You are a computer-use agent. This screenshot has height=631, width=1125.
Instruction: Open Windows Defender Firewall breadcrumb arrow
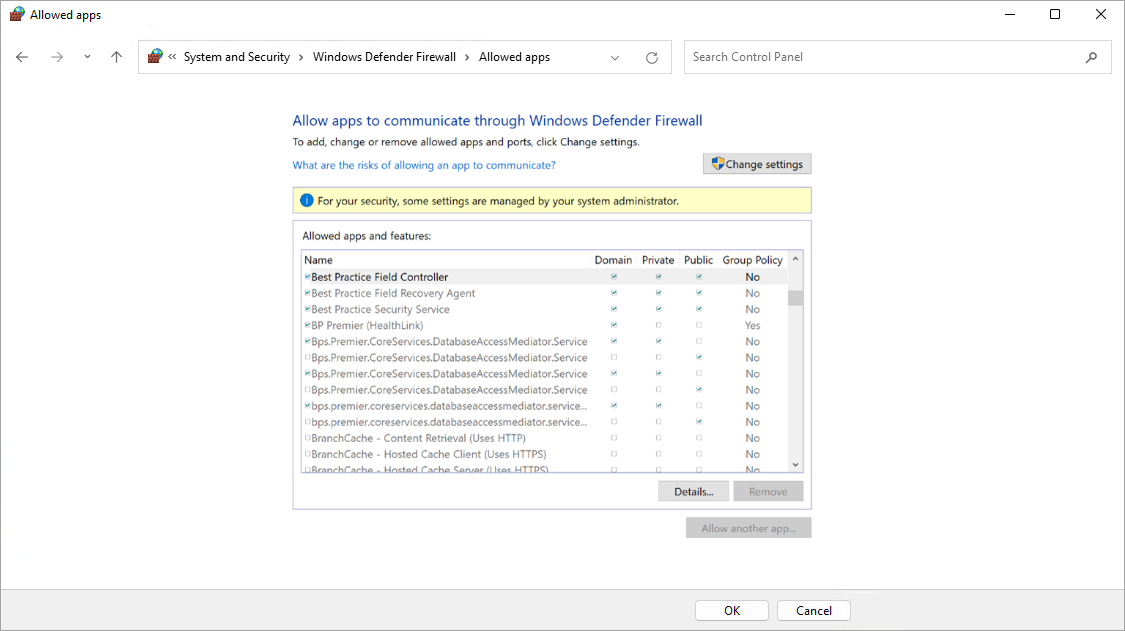click(467, 57)
